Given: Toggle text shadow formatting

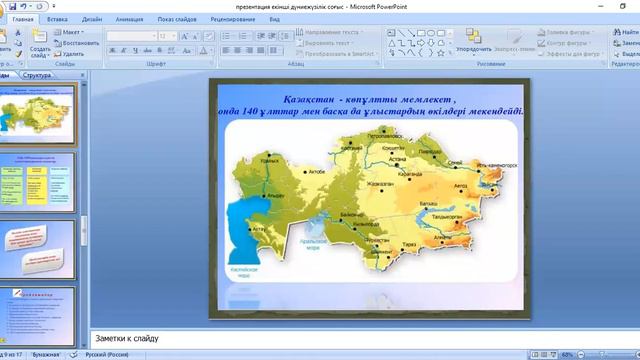Looking at the screenshot, I should coord(160,50).
